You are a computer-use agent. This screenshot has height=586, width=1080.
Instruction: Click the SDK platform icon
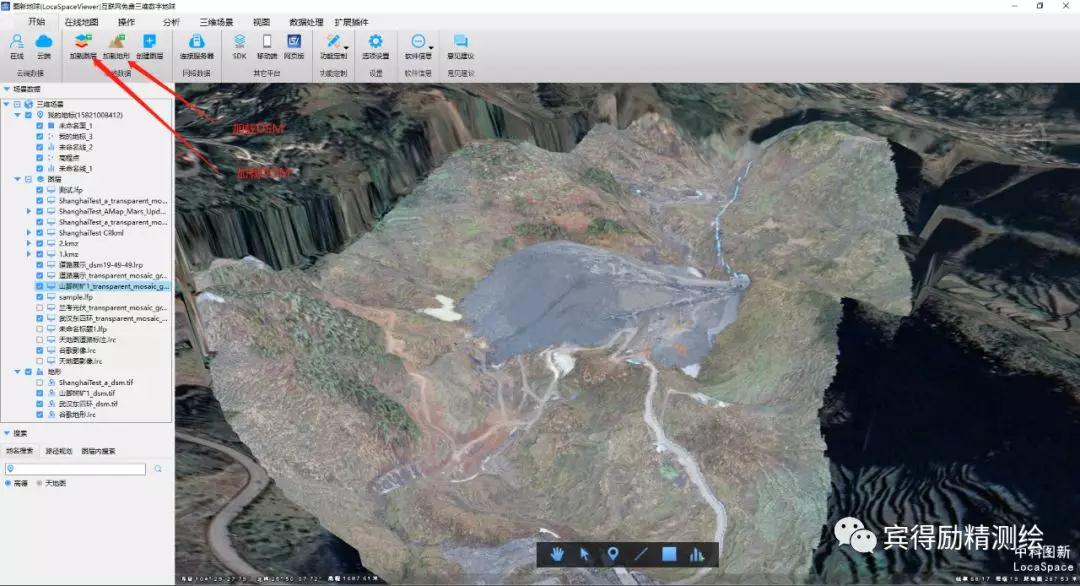[x=240, y=43]
